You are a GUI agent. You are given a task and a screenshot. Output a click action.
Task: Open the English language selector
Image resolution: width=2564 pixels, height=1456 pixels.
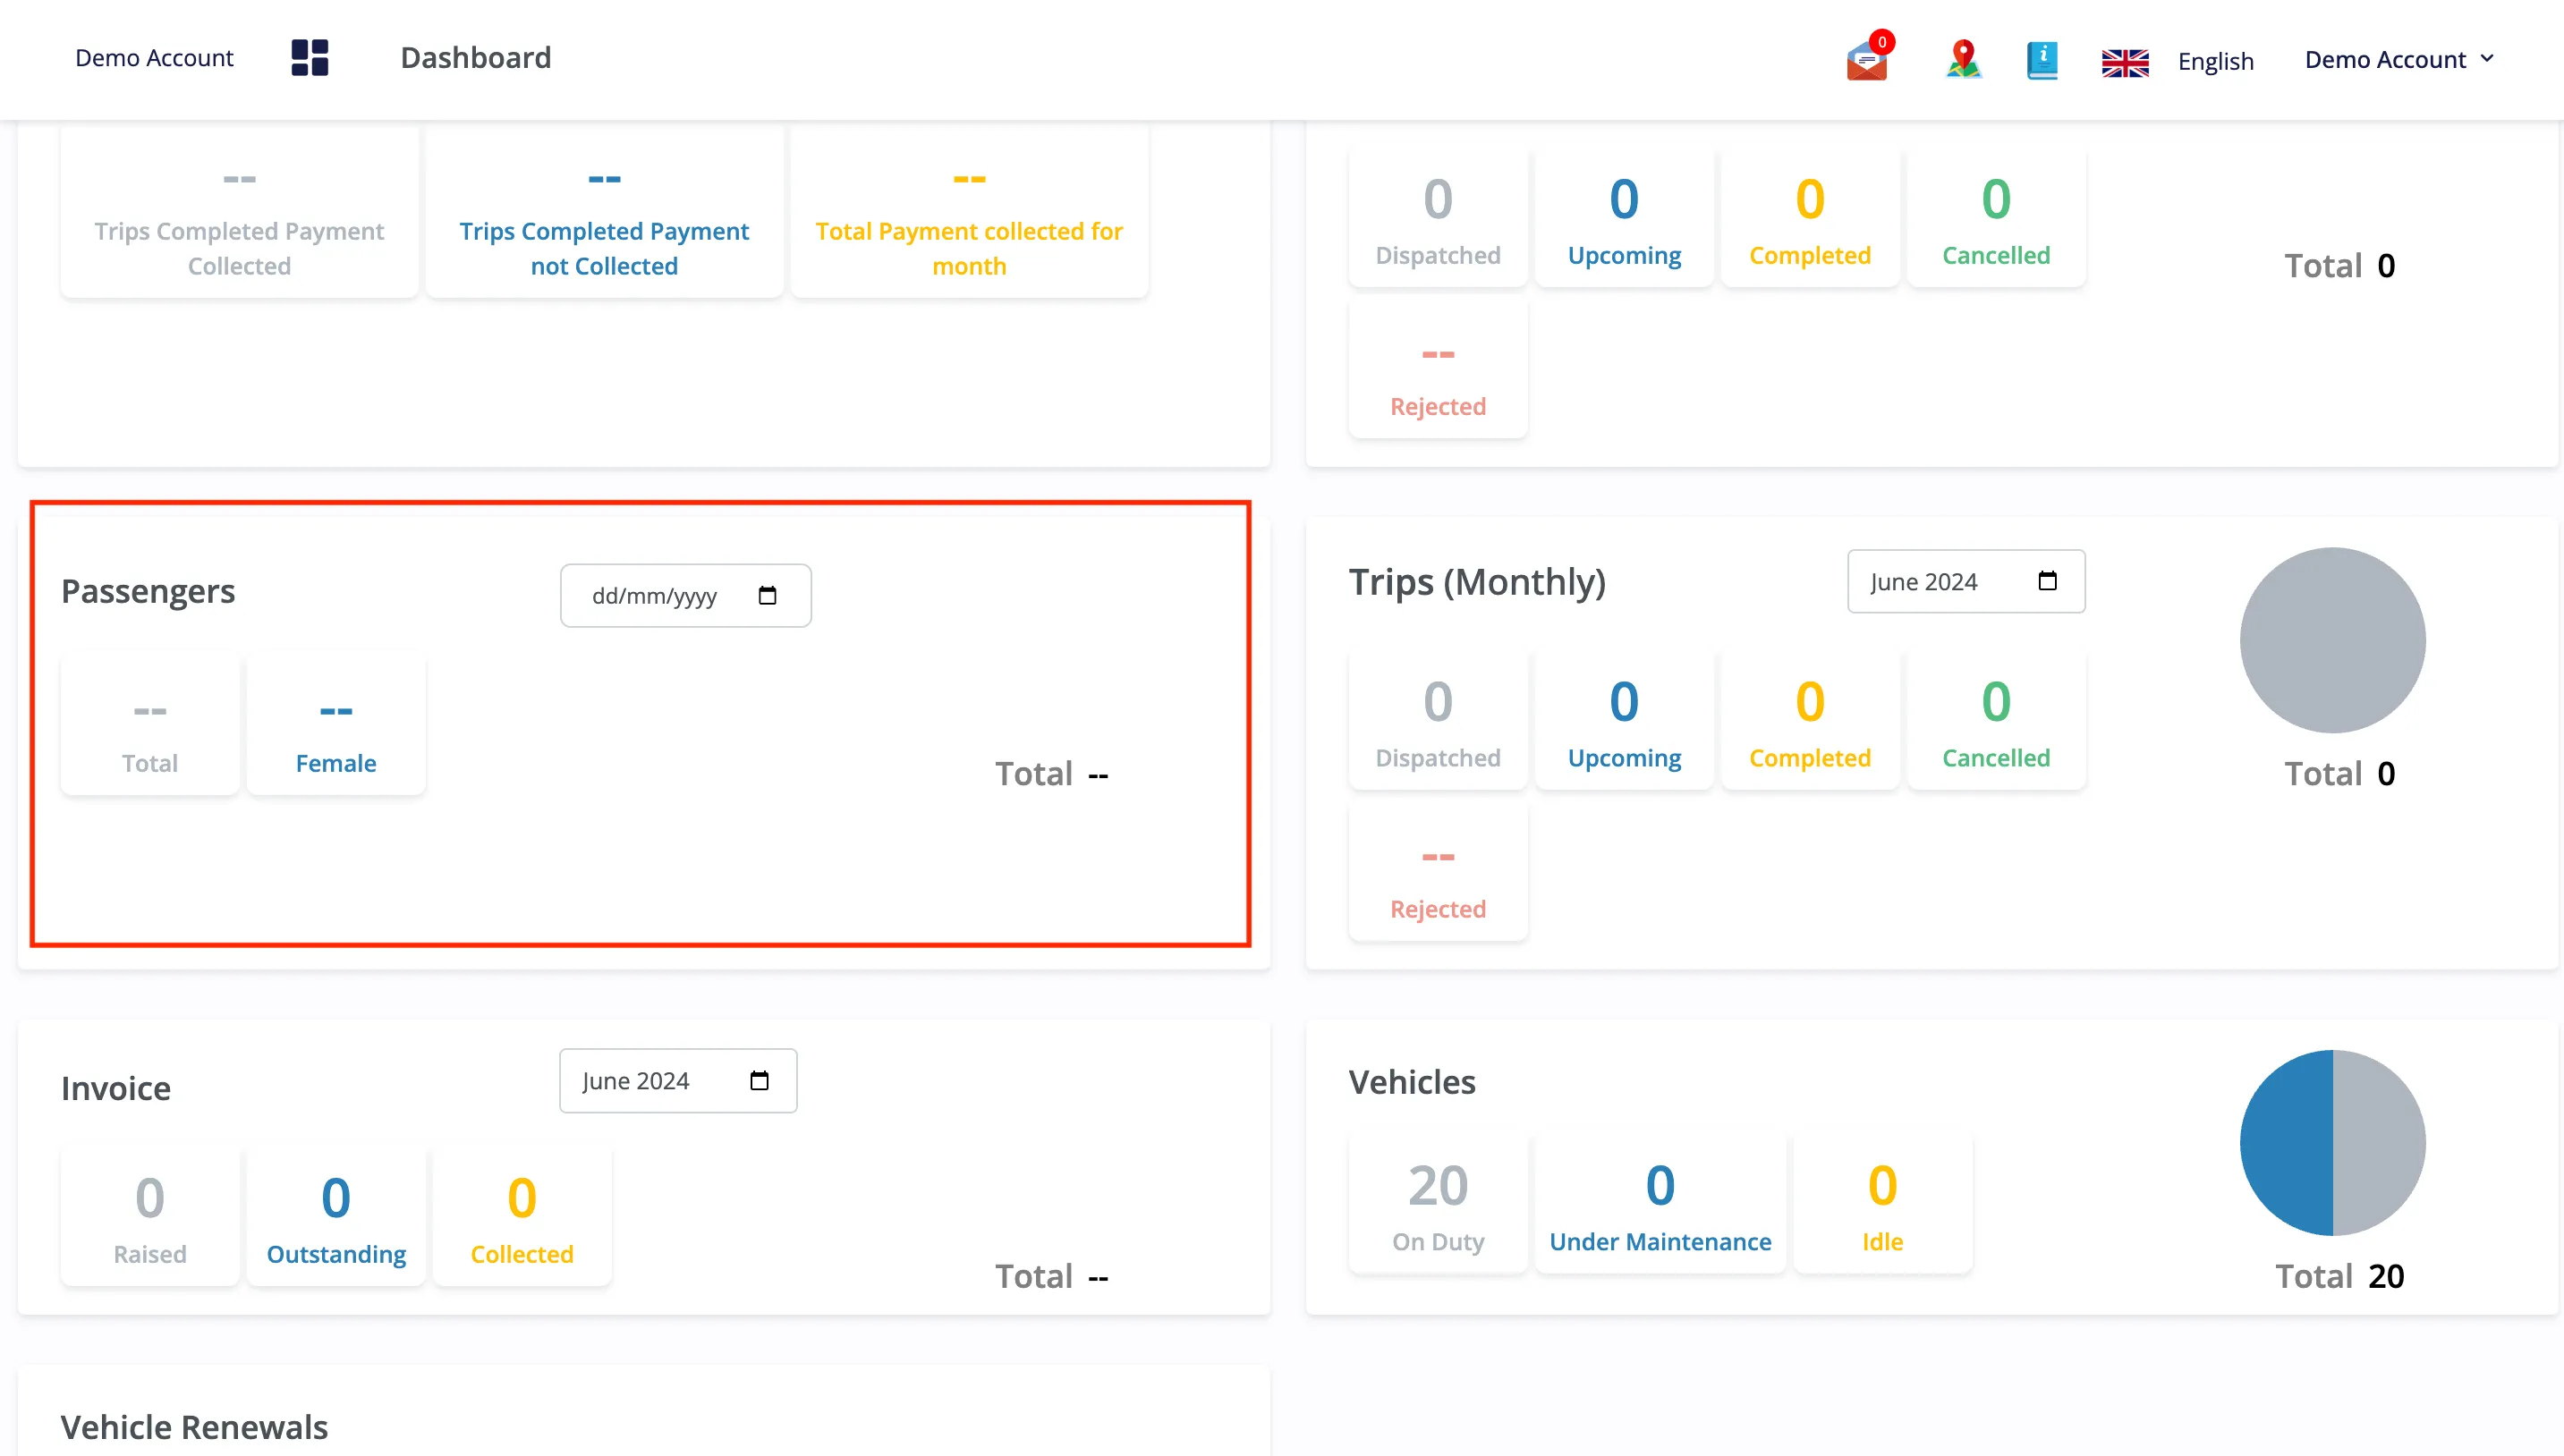pyautogui.click(x=2215, y=61)
